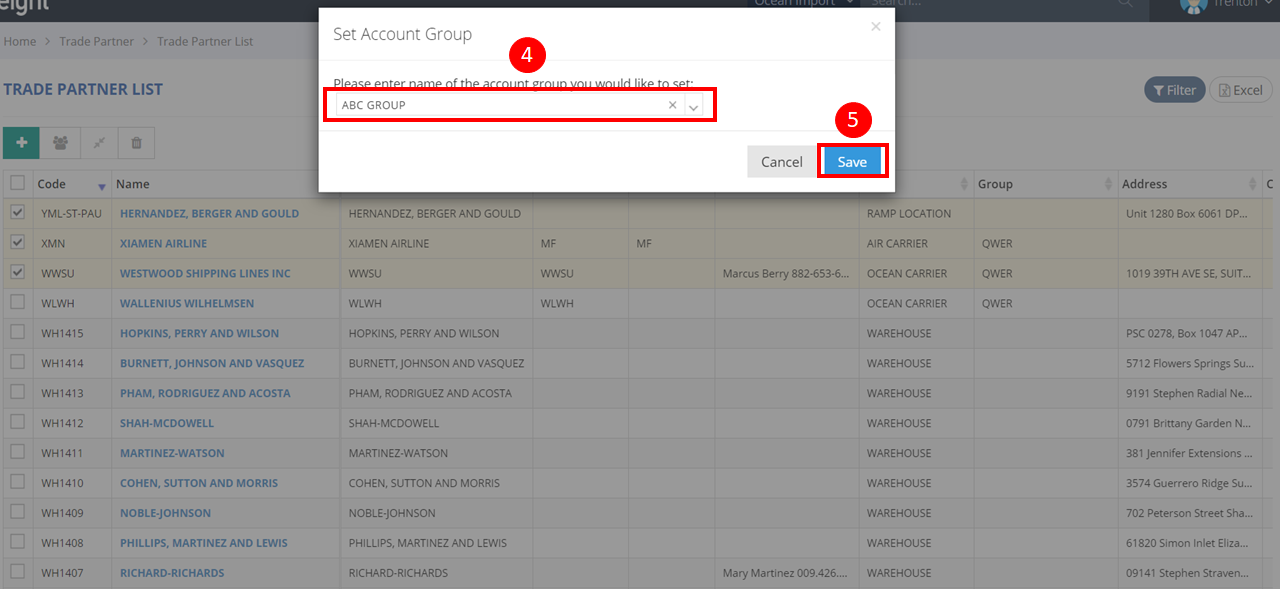Open the Trenton user menu
The height and width of the screenshot is (589, 1280).
[x=1220, y=4]
